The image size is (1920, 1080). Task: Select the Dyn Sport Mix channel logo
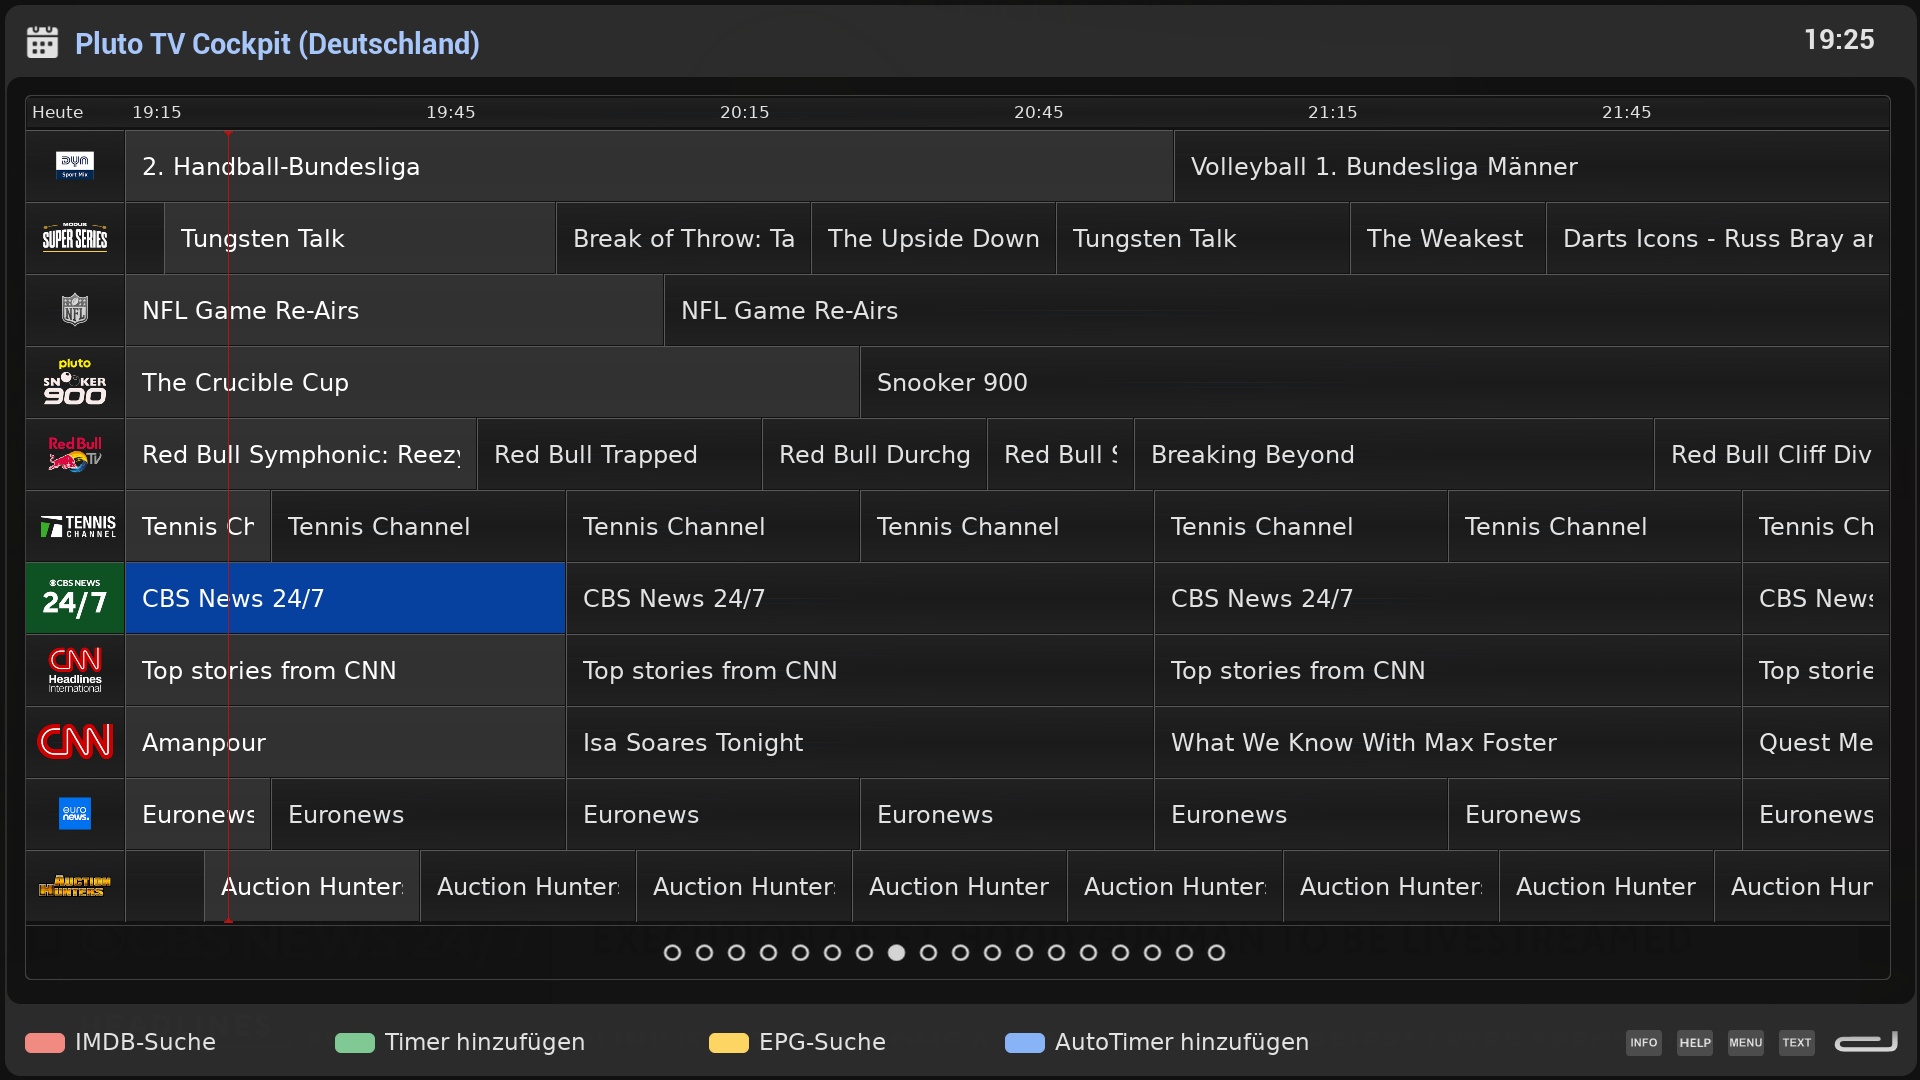pos(75,166)
